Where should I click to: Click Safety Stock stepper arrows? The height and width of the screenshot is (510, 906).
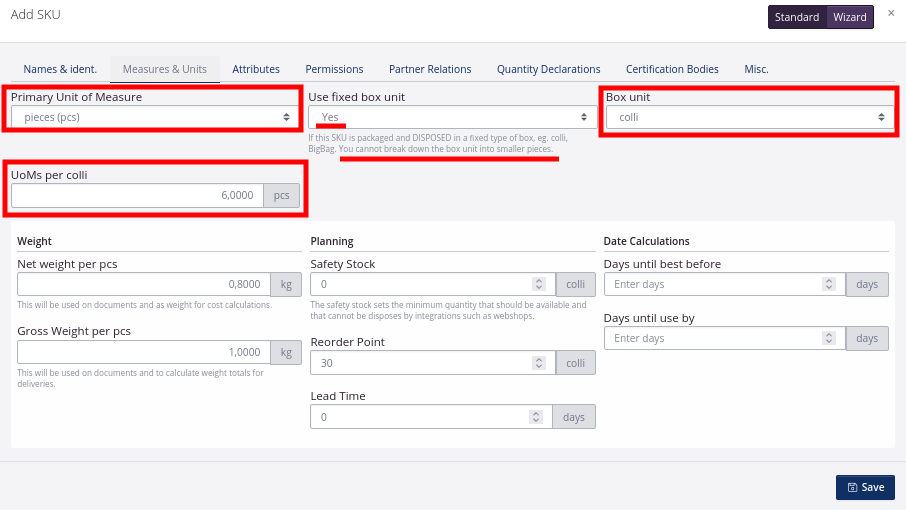(x=538, y=284)
